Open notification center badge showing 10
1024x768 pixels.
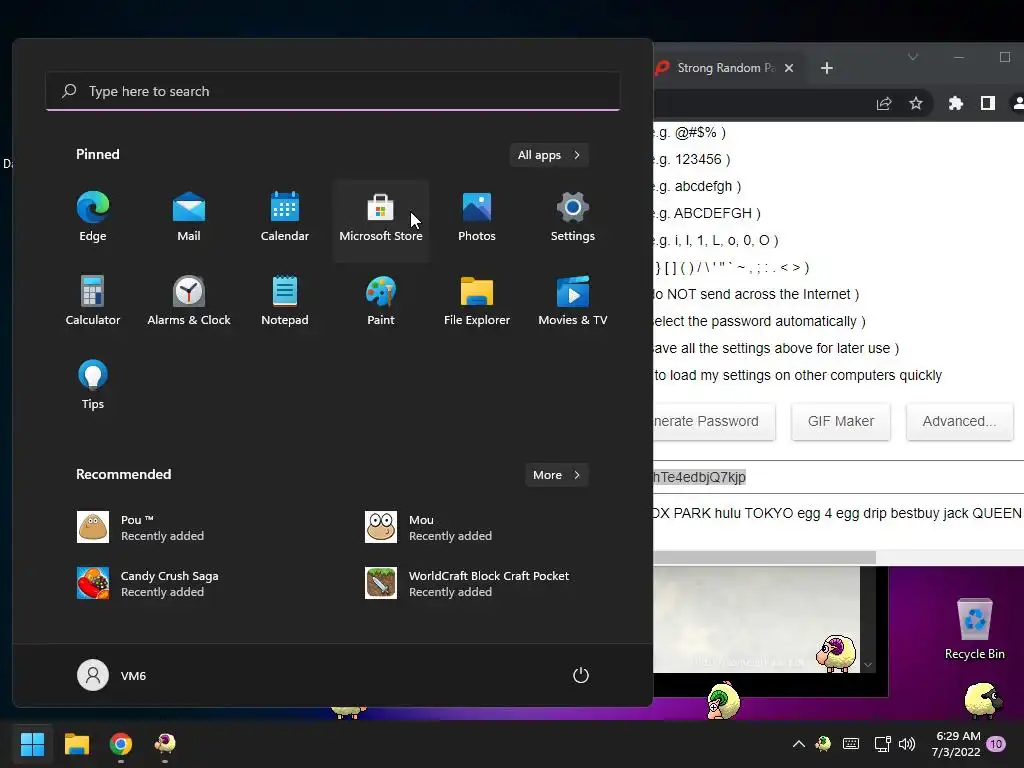click(x=996, y=744)
